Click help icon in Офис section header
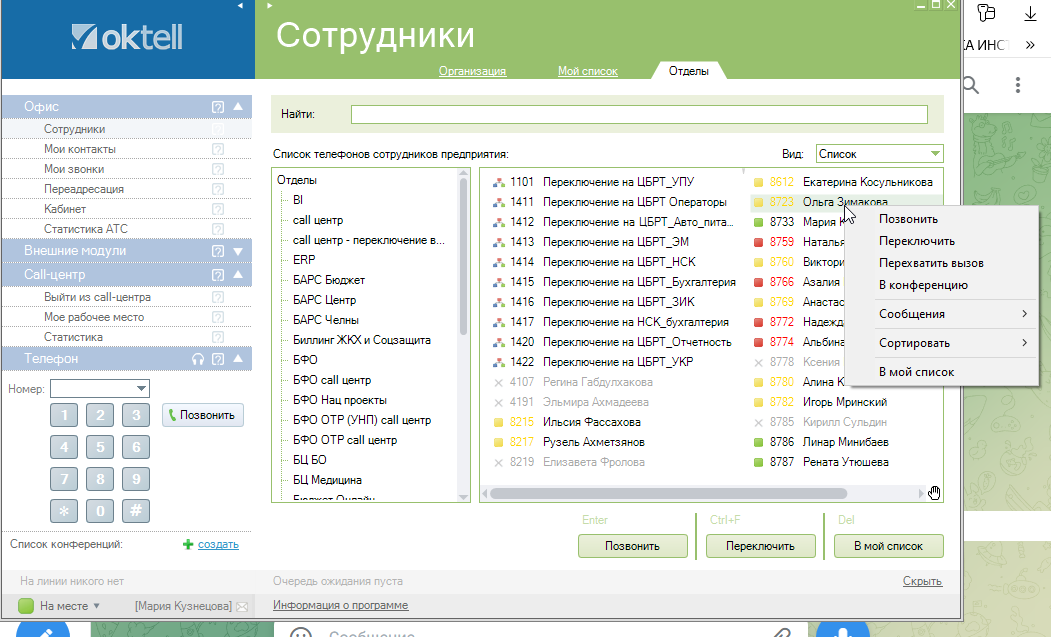This screenshot has height=637, width=1051. (218, 107)
